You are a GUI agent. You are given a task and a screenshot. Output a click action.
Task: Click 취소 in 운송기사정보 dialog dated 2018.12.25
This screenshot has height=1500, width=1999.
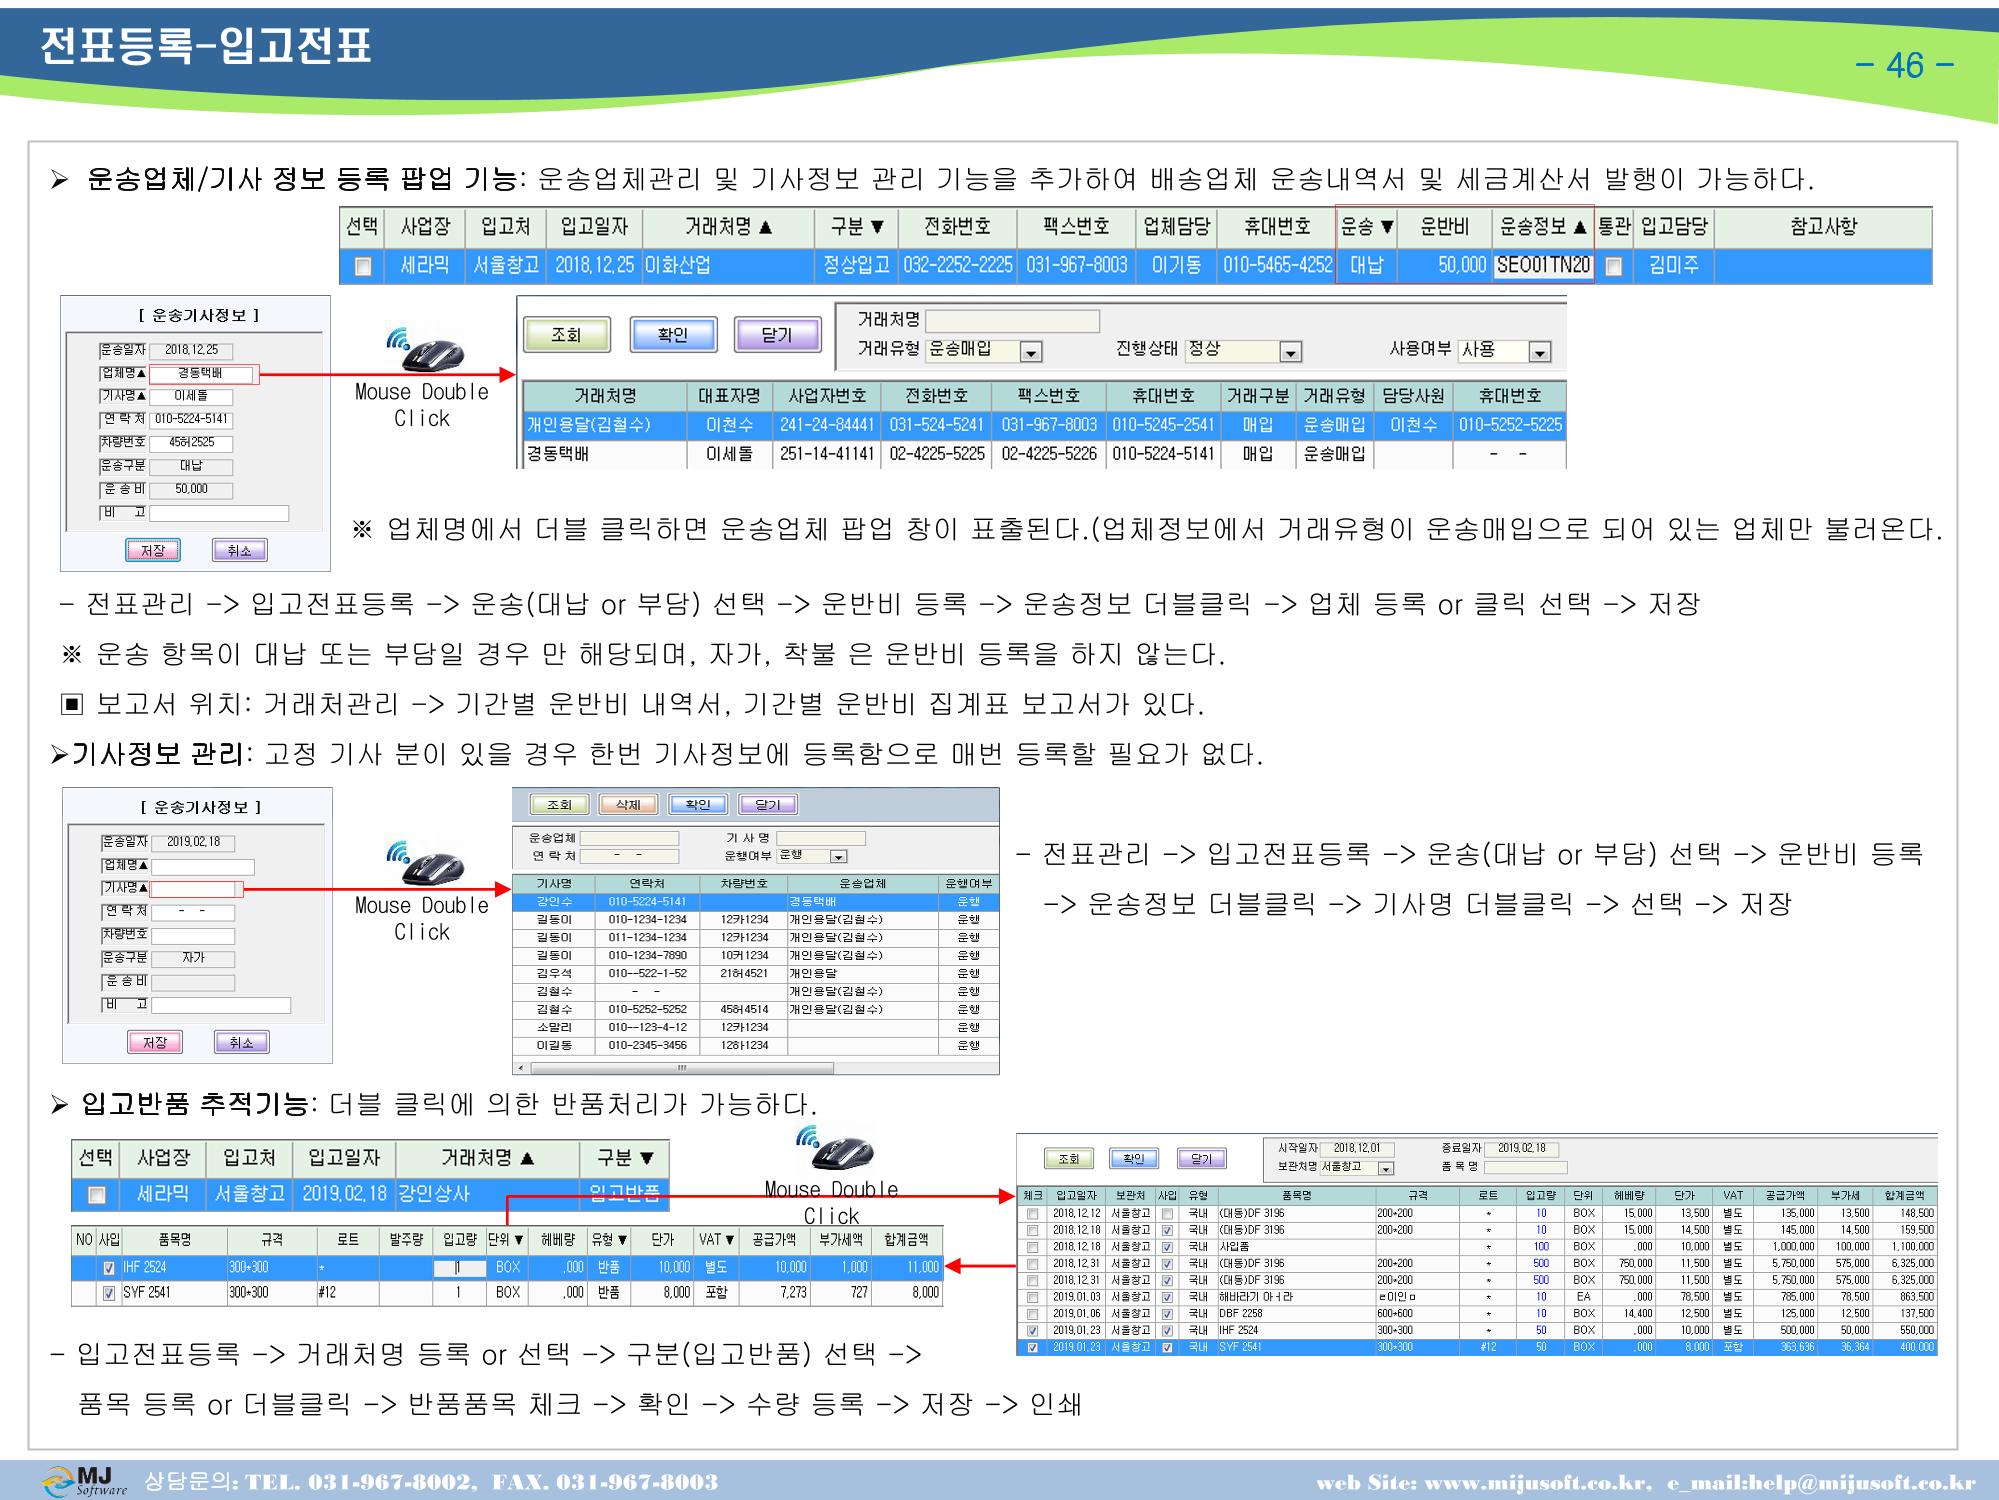point(239,550)
